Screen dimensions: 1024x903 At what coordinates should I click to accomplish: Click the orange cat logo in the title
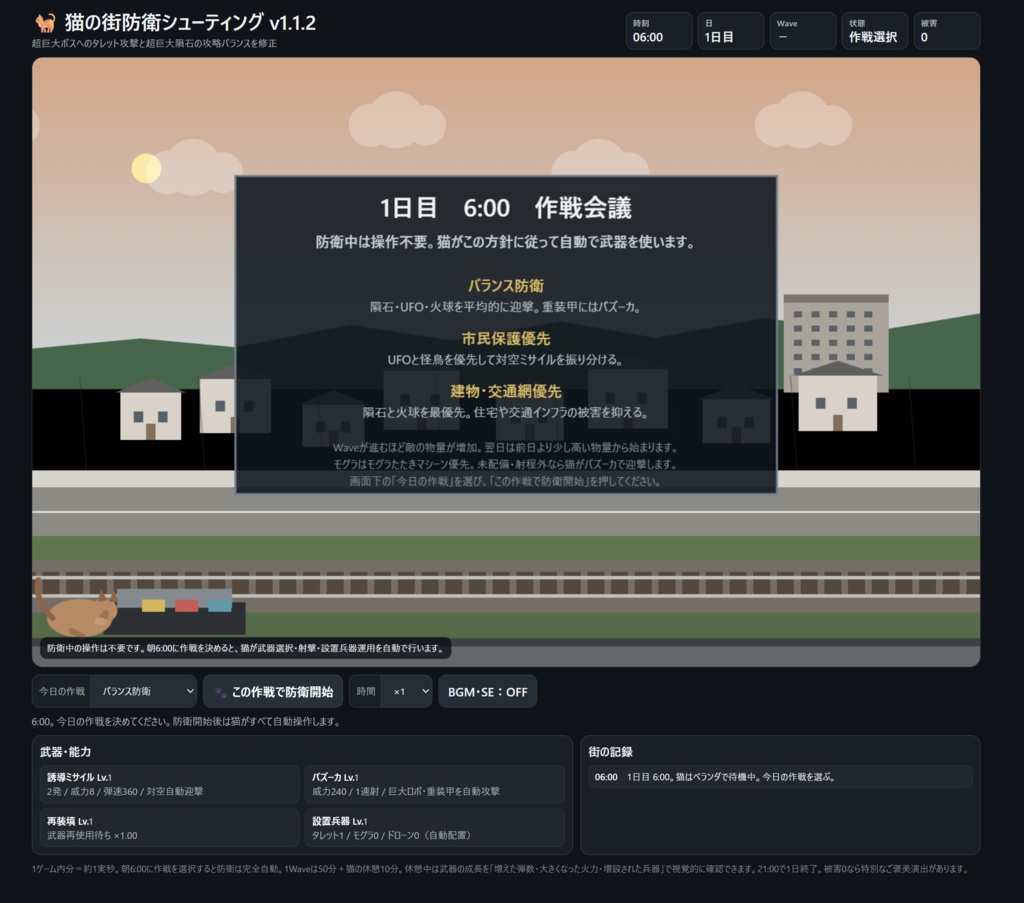(45, 23)
